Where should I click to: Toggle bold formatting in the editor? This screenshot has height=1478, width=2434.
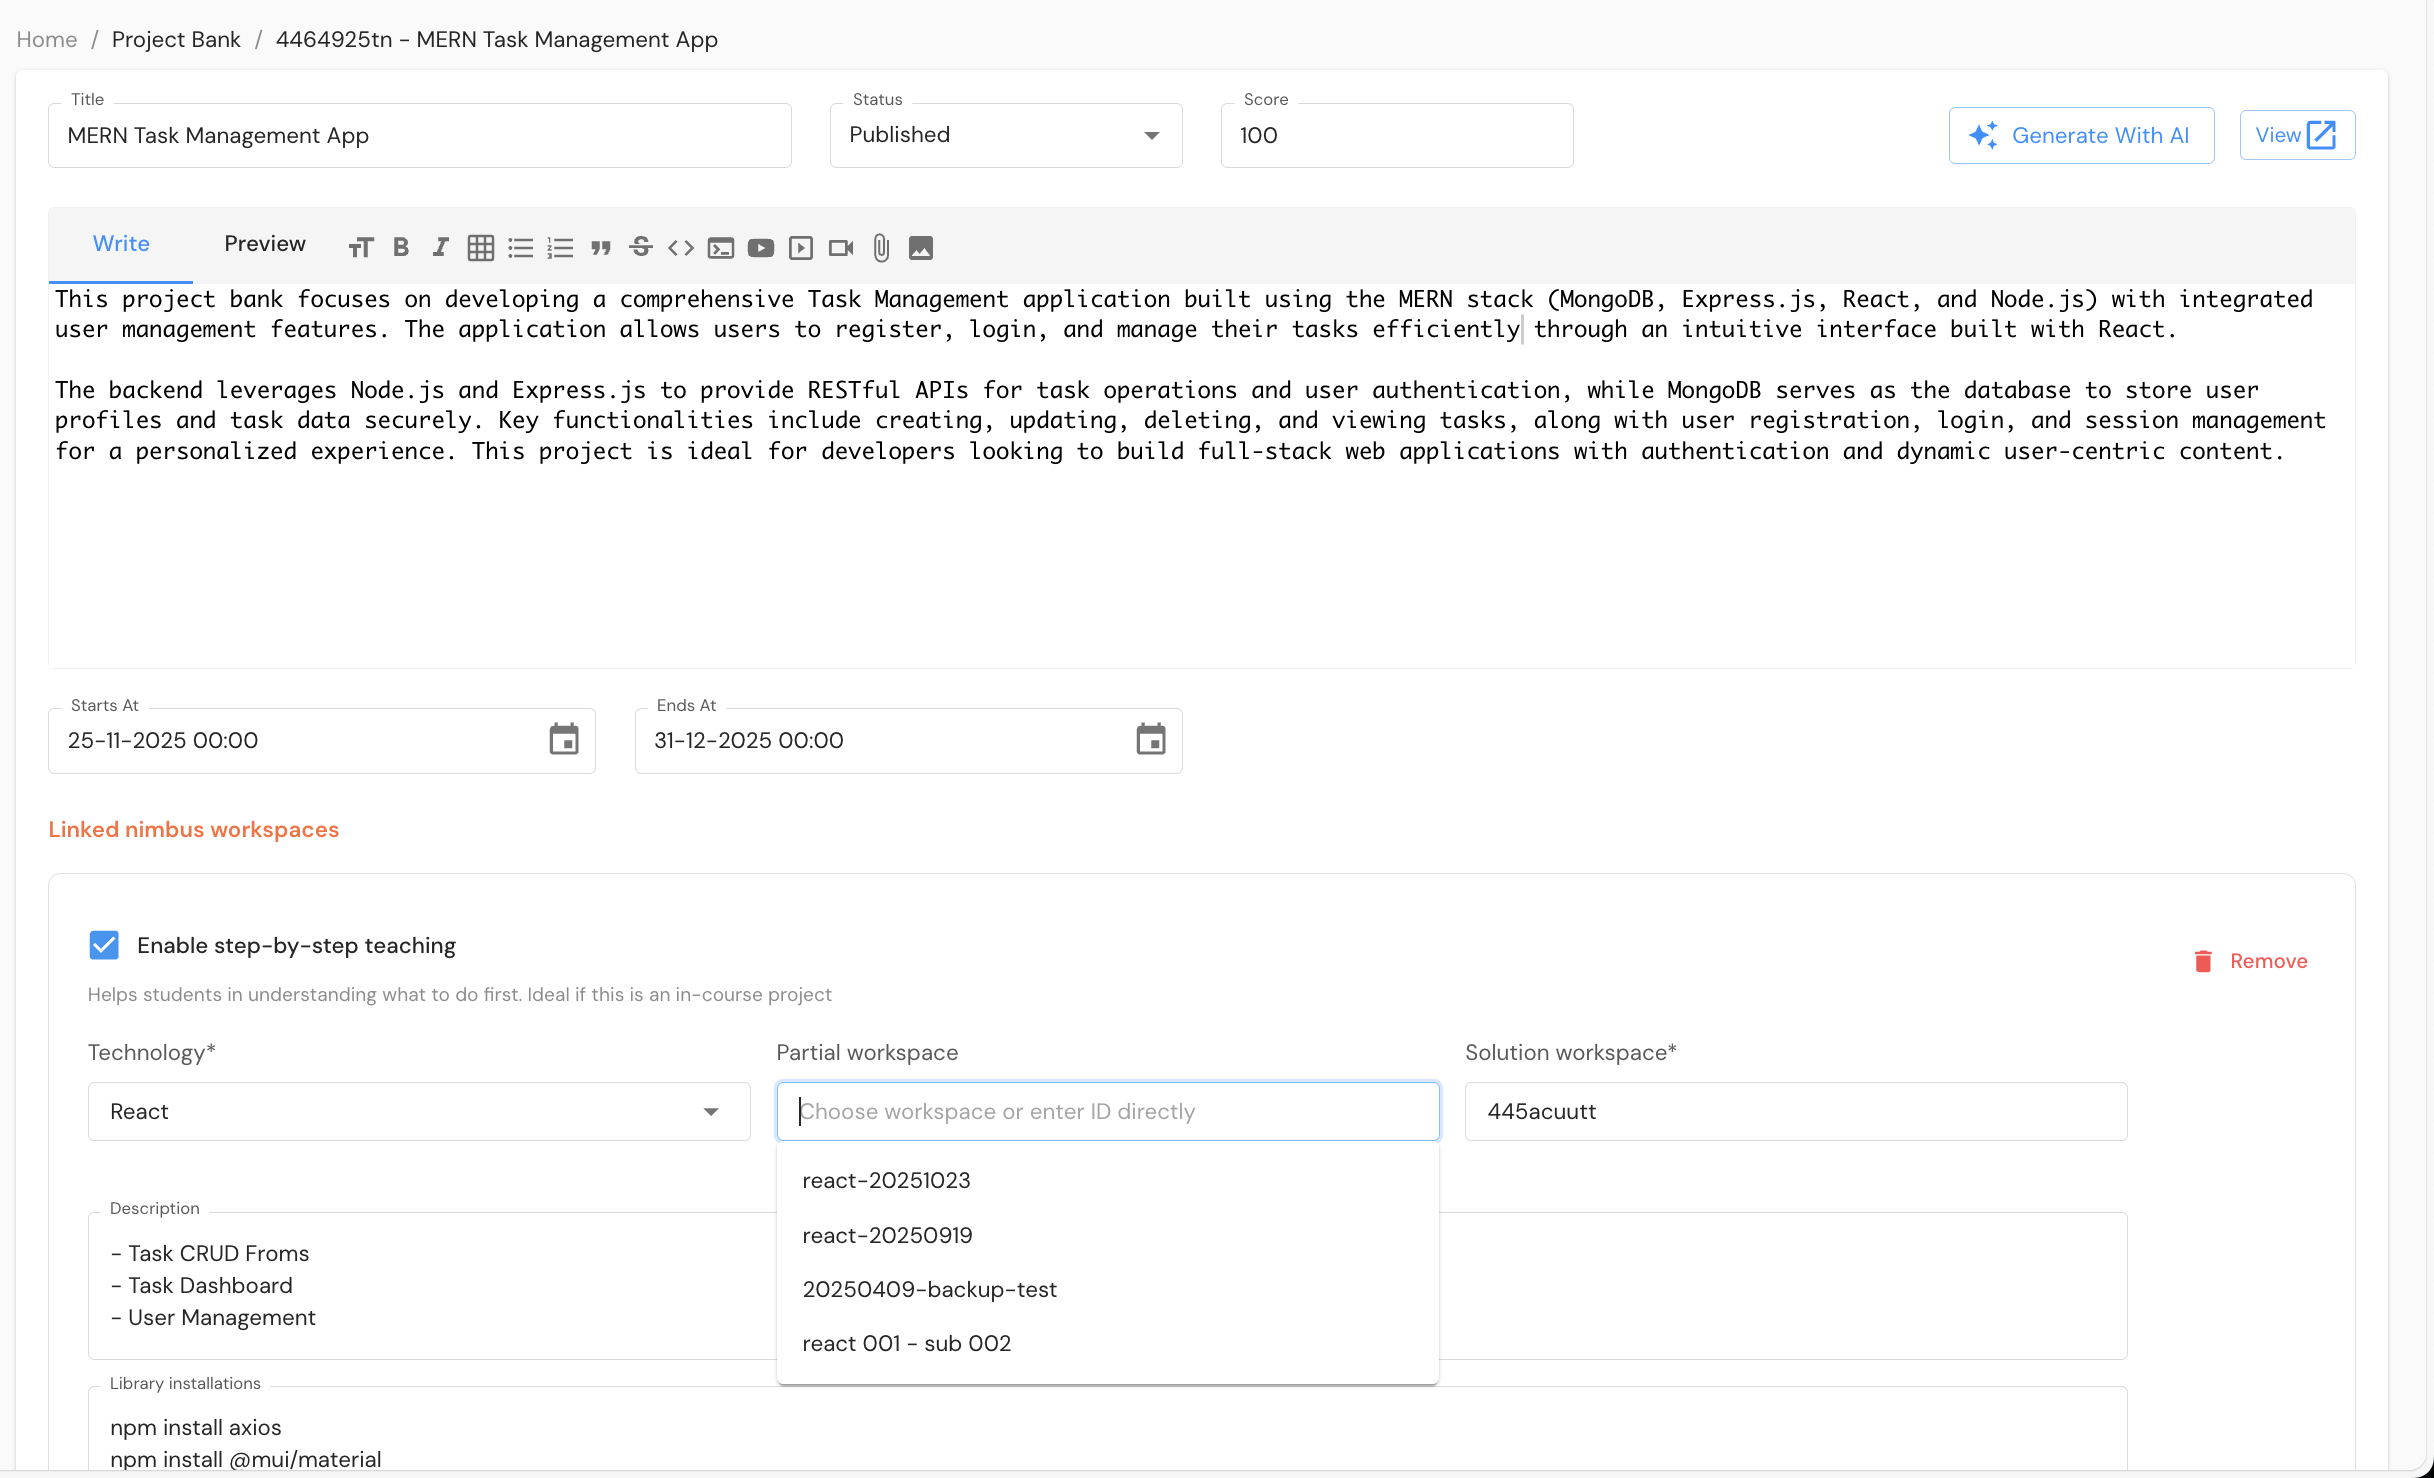tap(401, 247)
